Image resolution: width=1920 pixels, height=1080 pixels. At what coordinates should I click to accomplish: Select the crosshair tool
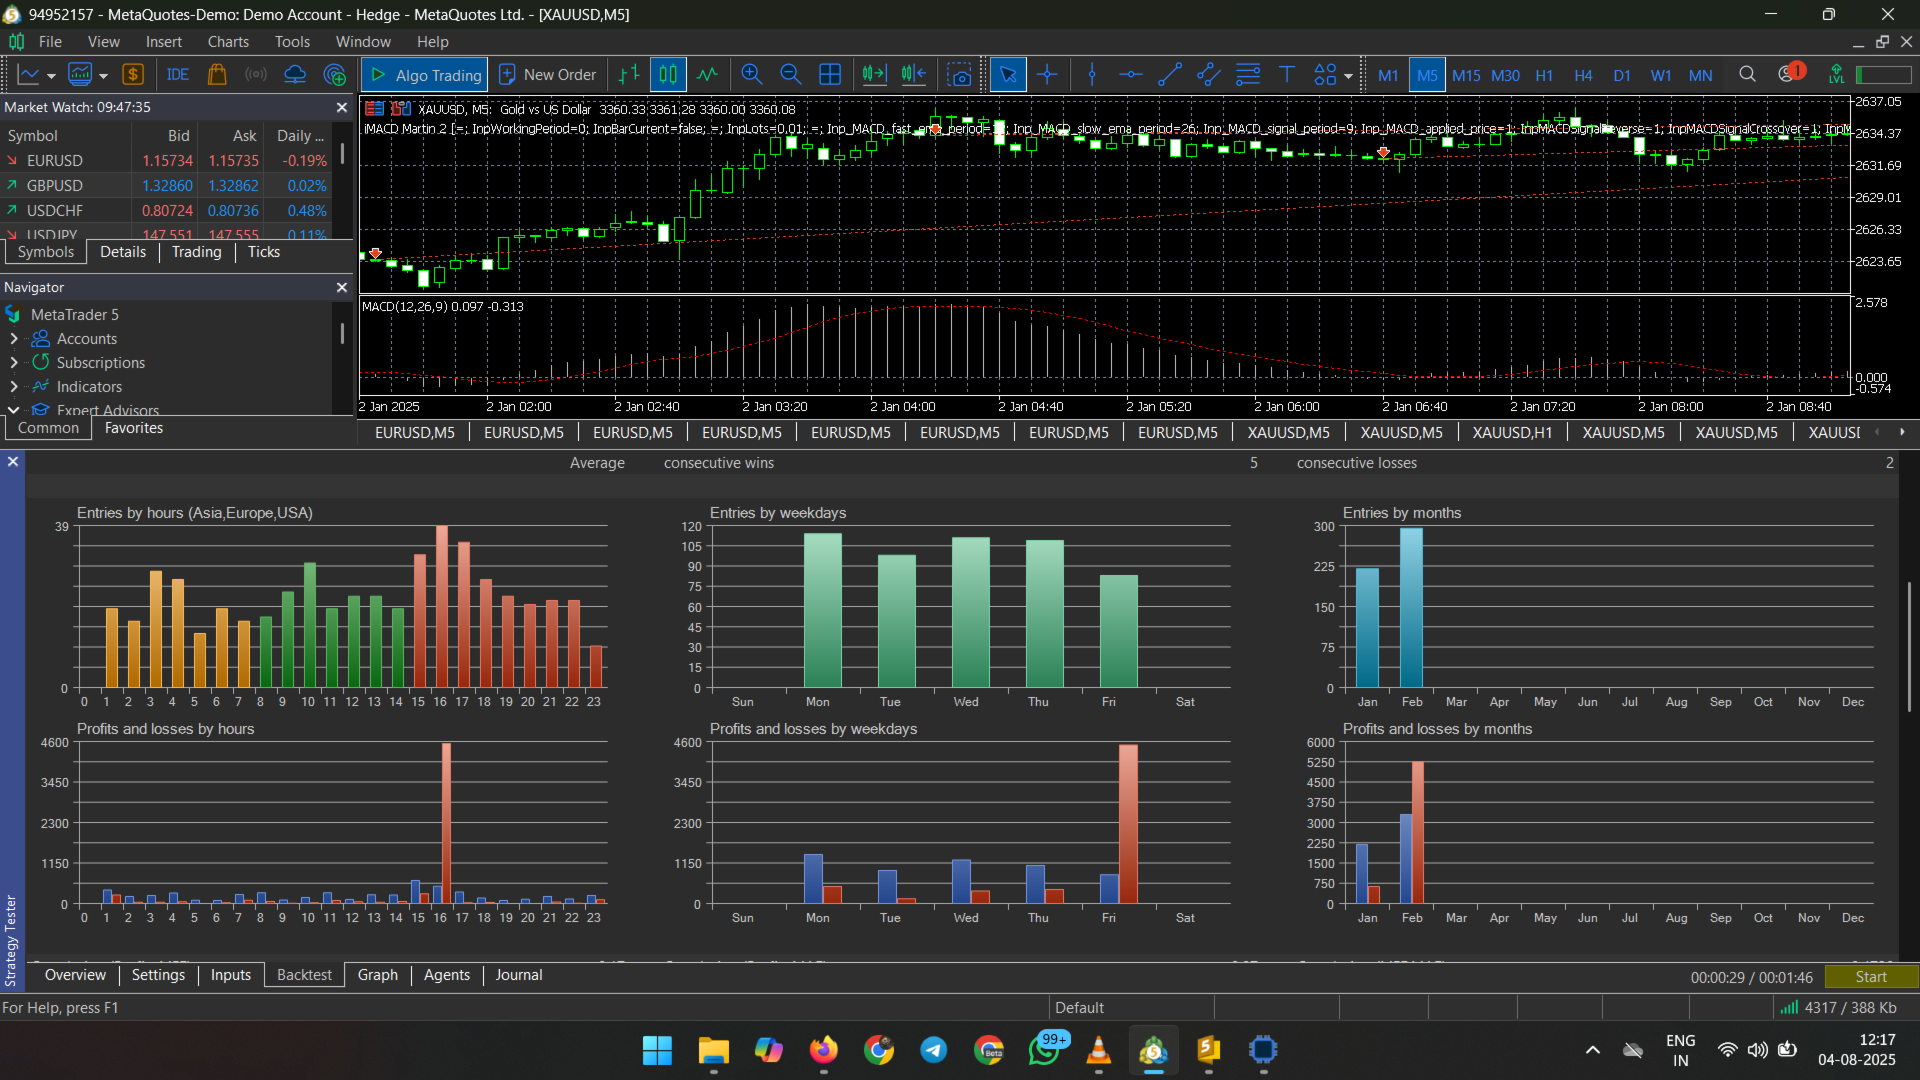(x=1047, y=75)
